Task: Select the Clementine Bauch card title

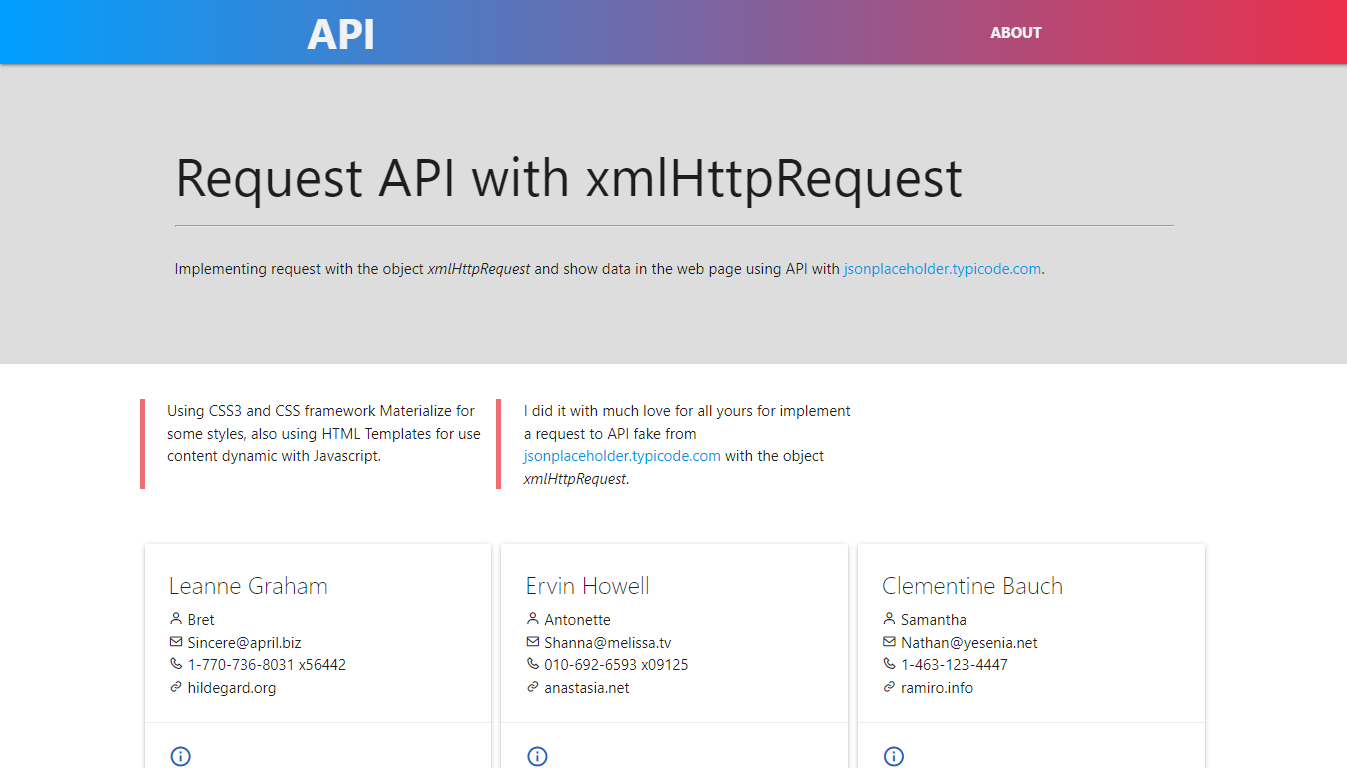Action: tap(972, 586)
